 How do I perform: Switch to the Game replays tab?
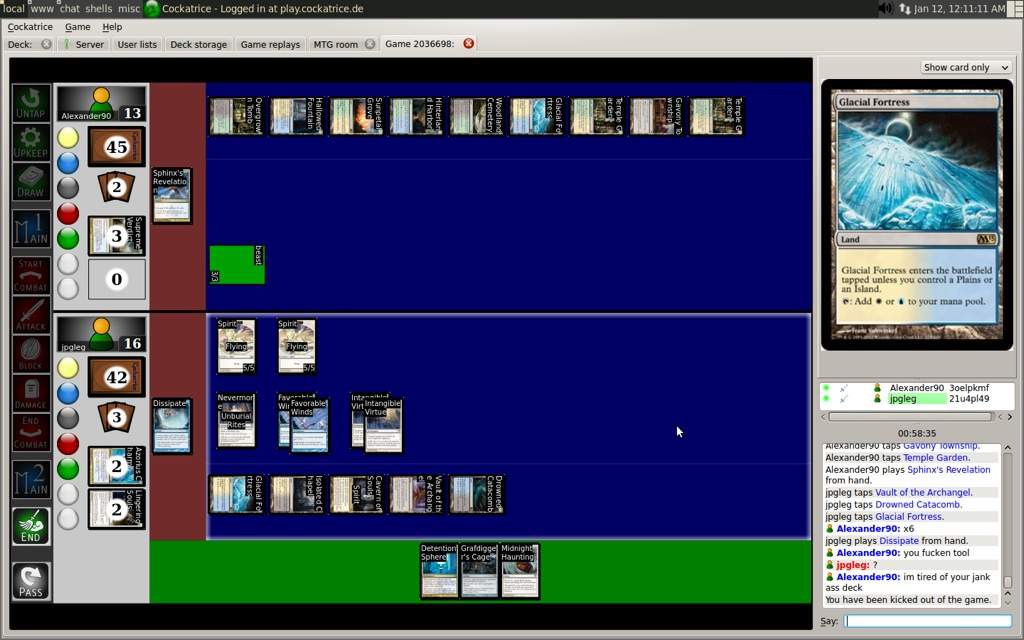tap(270, 44)
